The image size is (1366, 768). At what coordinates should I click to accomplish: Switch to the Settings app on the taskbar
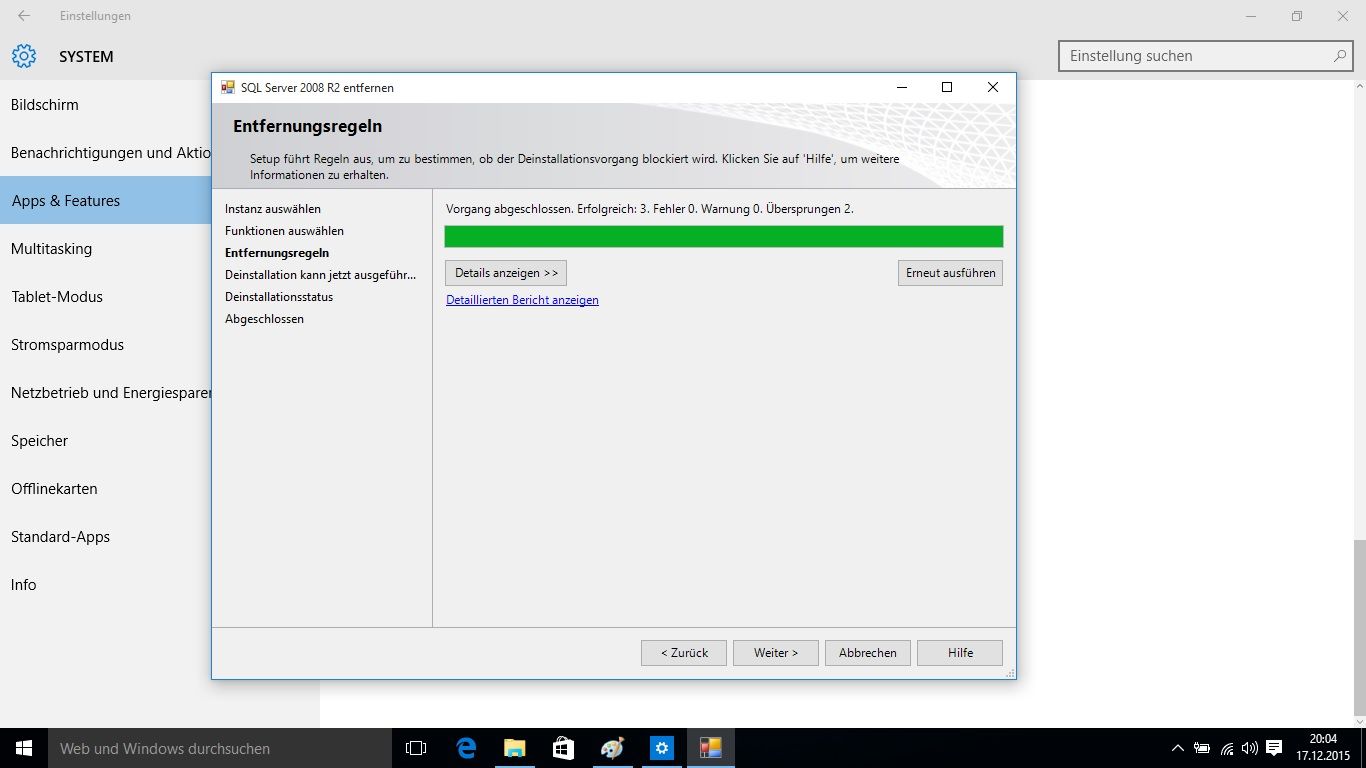(661, 748)
